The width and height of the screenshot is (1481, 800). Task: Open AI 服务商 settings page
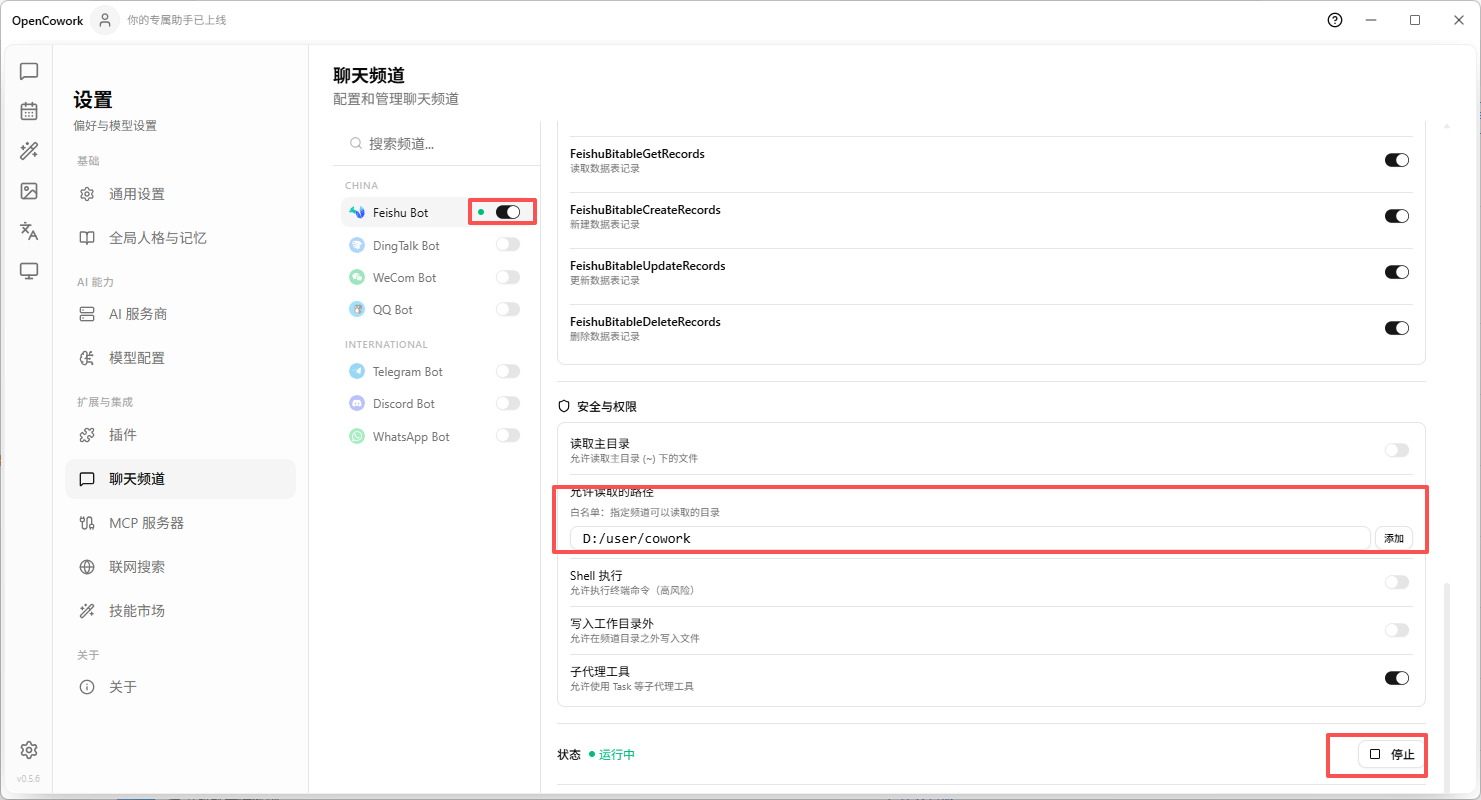tap(180, 314)
